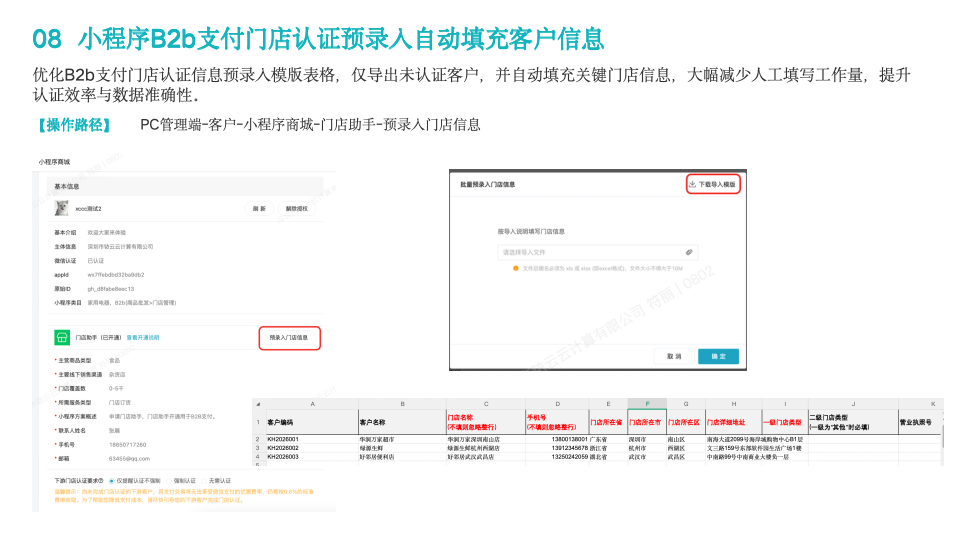The image size is (959, 540).
Task: Click the red 手机号 header cell
Action: tap(558, 423)
